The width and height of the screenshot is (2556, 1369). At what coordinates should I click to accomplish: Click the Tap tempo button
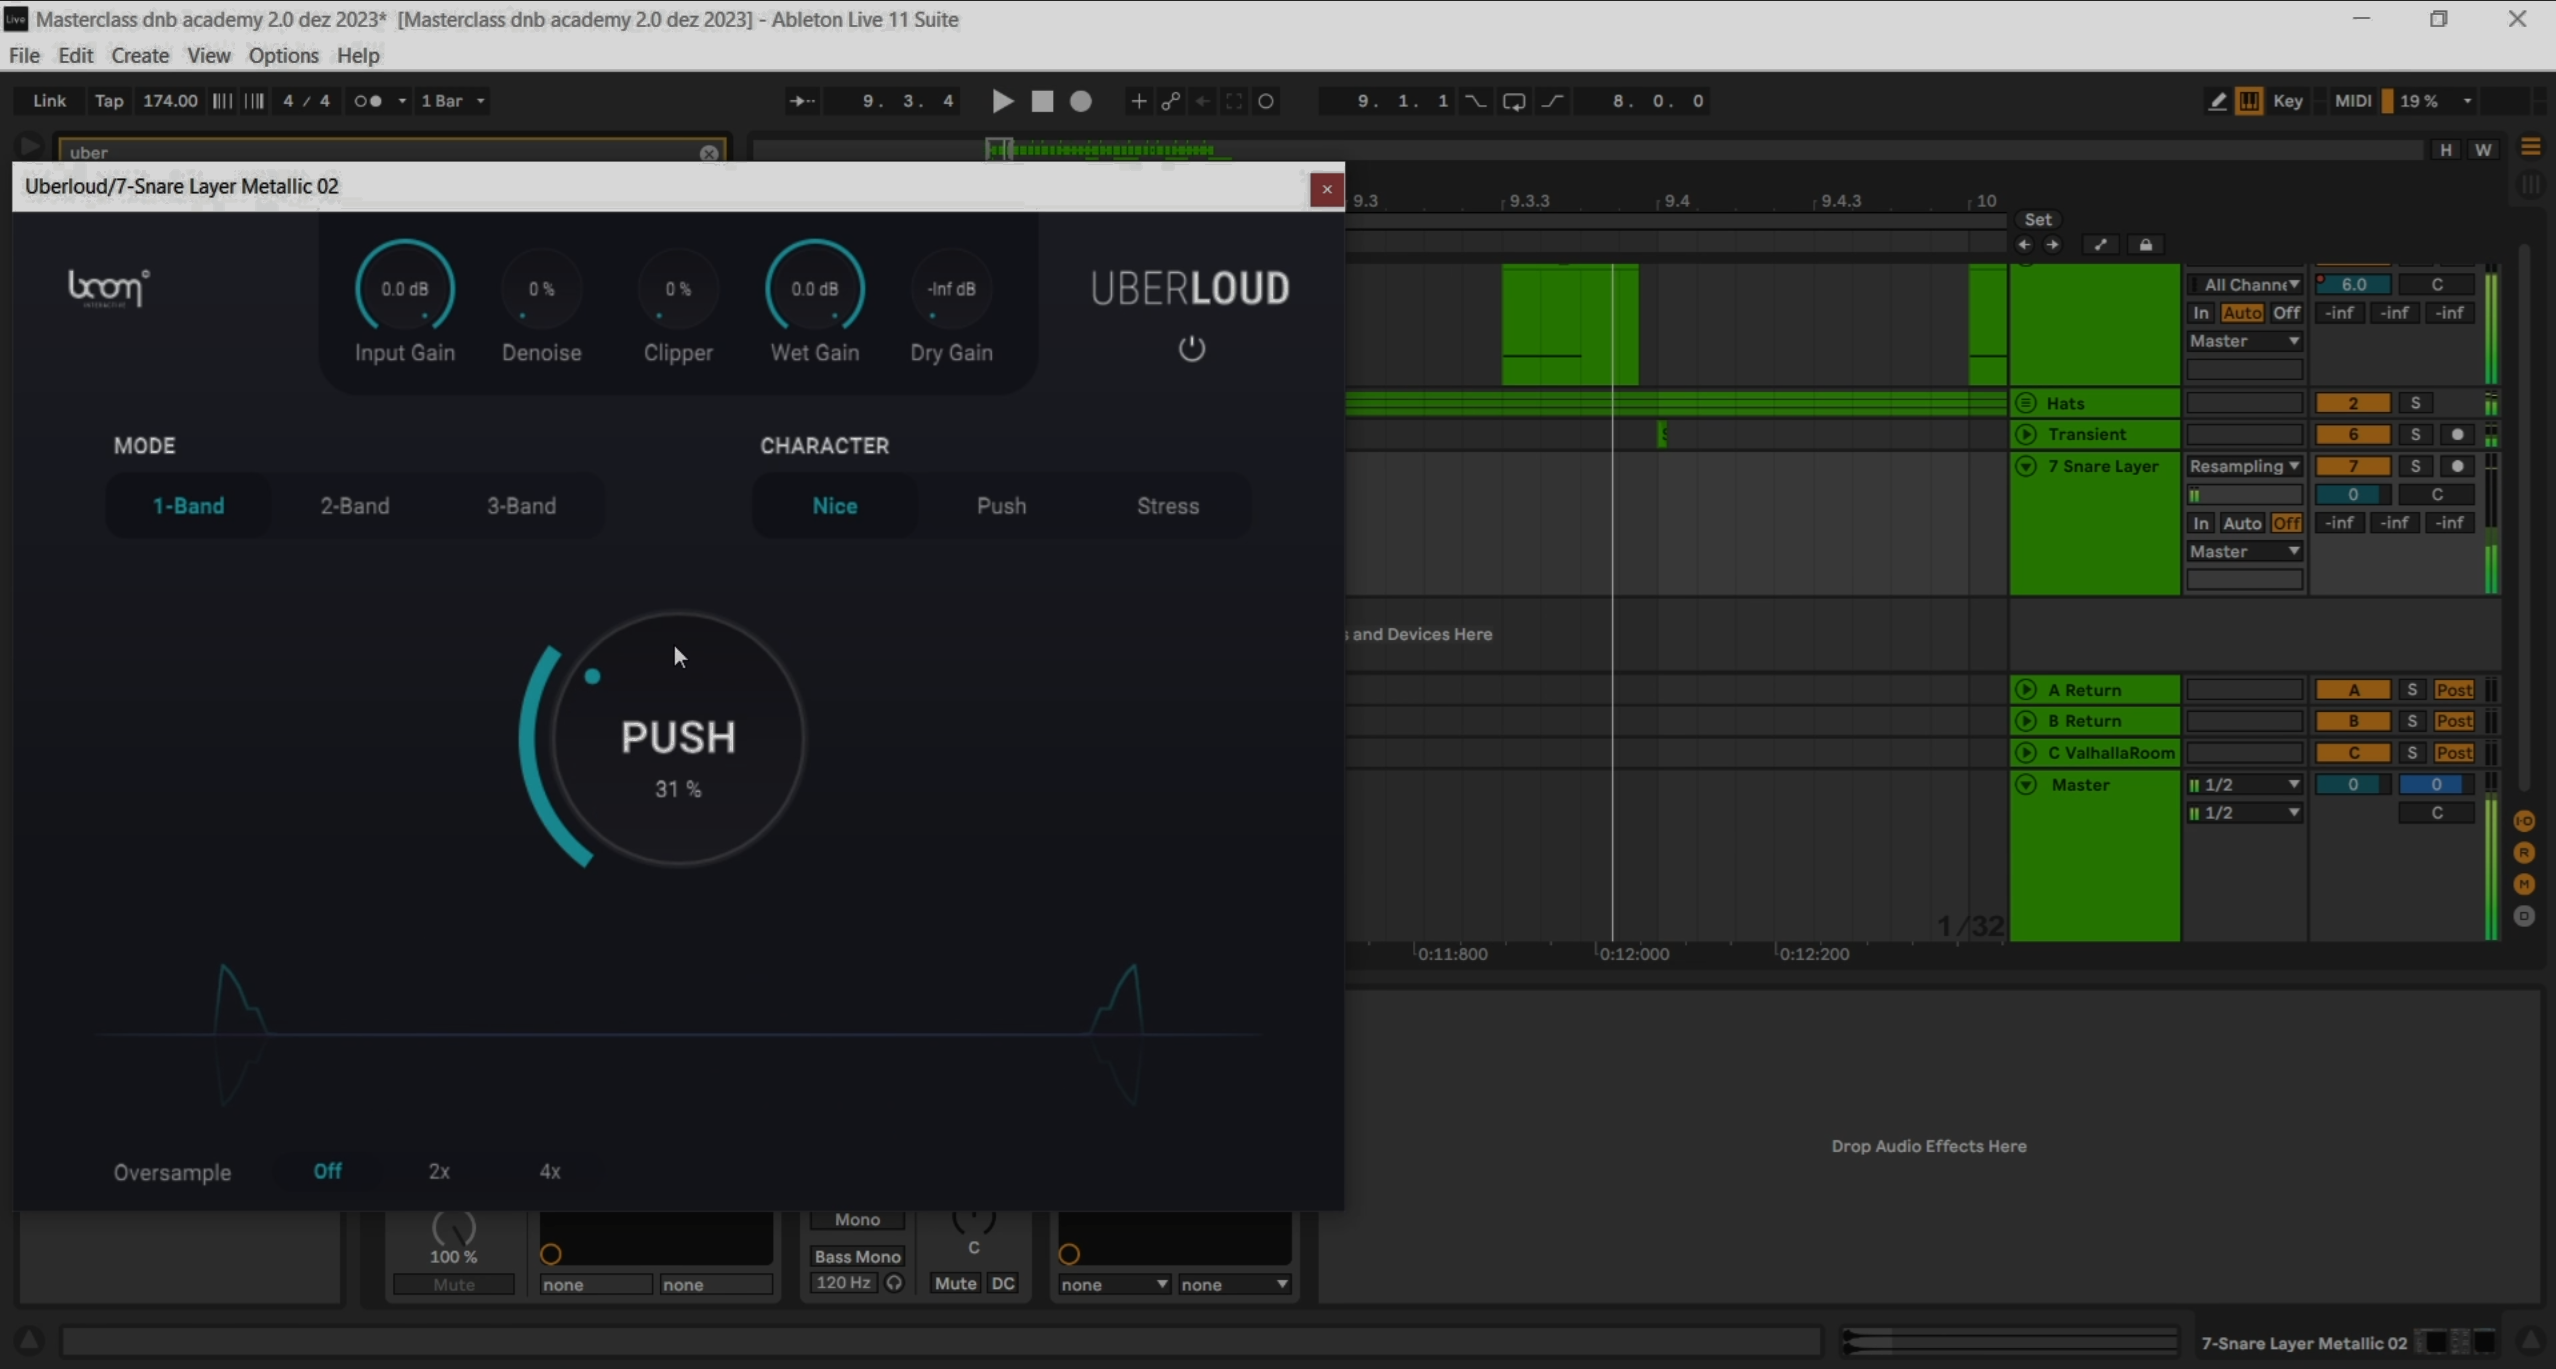[109, 101]
